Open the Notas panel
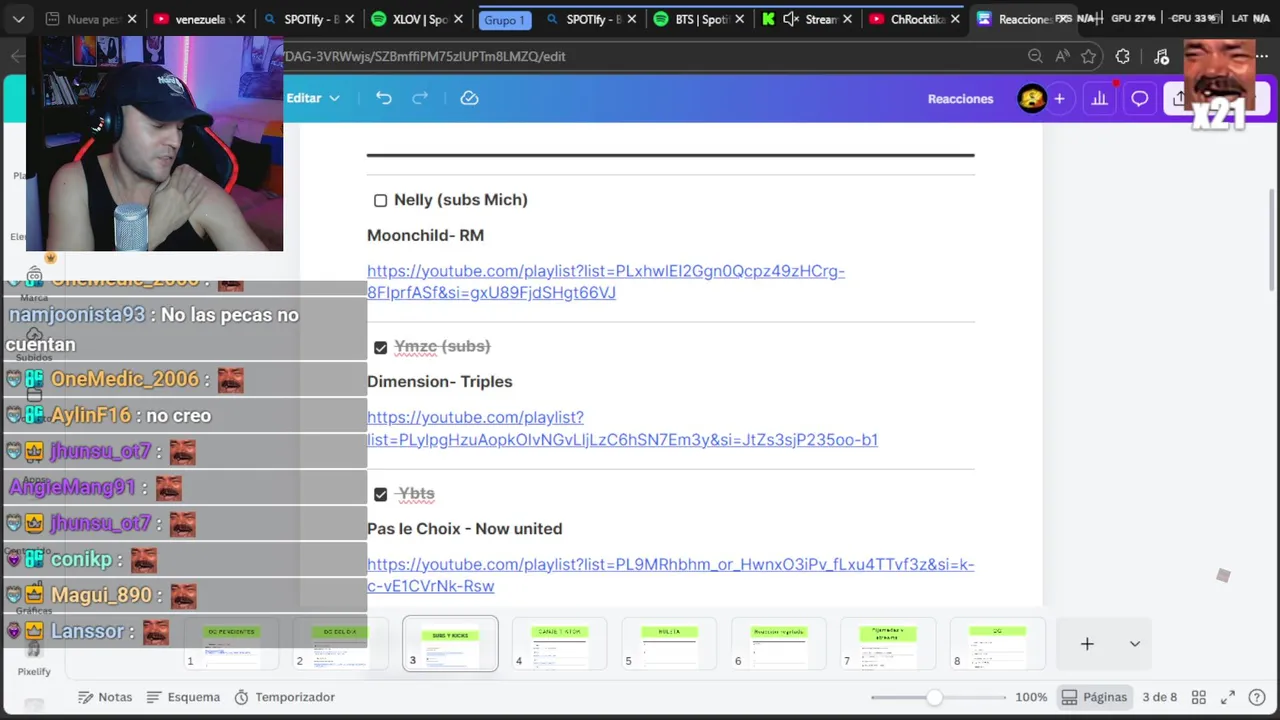 pos(105,697)
